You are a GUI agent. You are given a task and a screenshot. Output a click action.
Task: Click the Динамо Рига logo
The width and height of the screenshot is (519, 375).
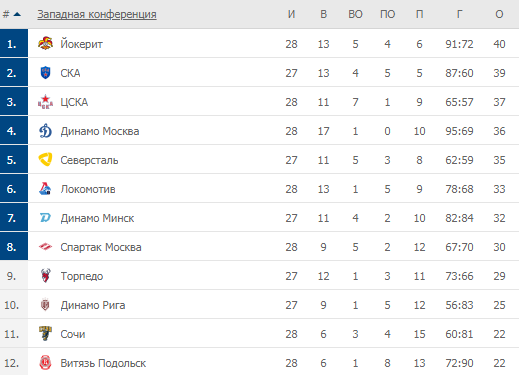coord(45,305)
